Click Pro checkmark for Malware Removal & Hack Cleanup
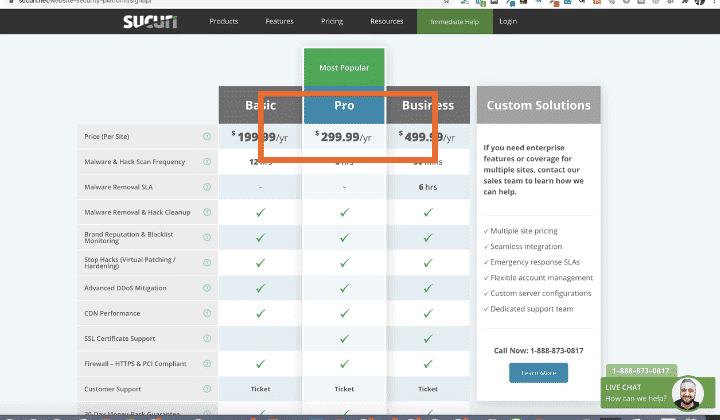The height and width of the screenshot is (420, 720). point(344,212)
